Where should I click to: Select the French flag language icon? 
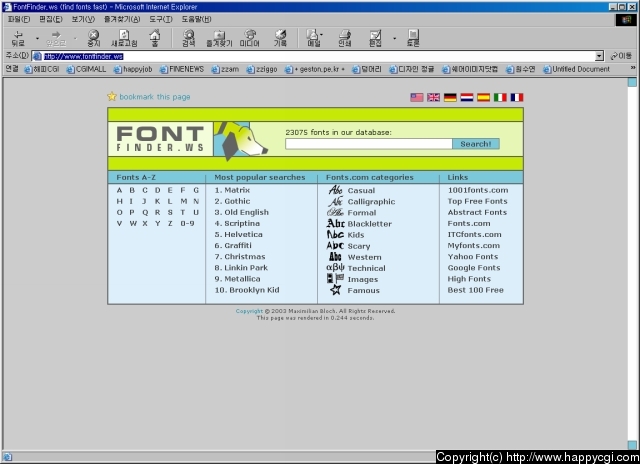pos(517,97)
